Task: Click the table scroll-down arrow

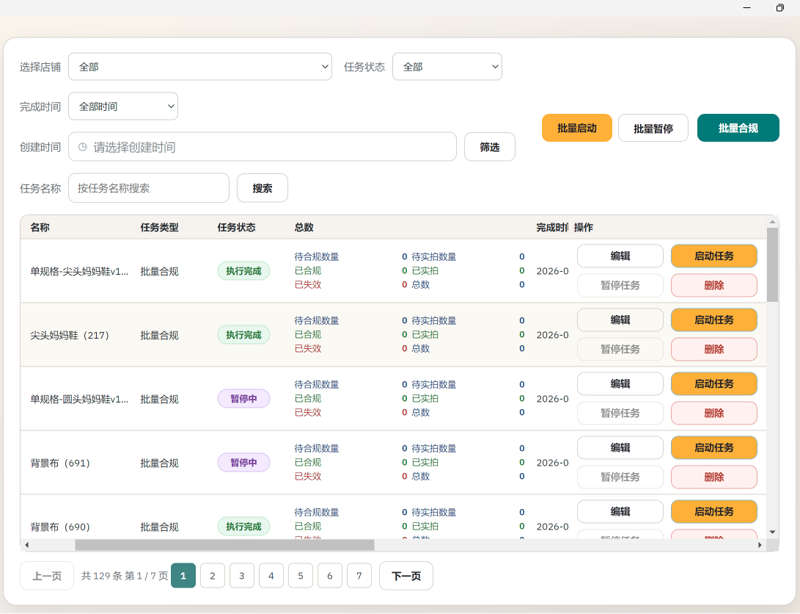Action: point(772,532)
